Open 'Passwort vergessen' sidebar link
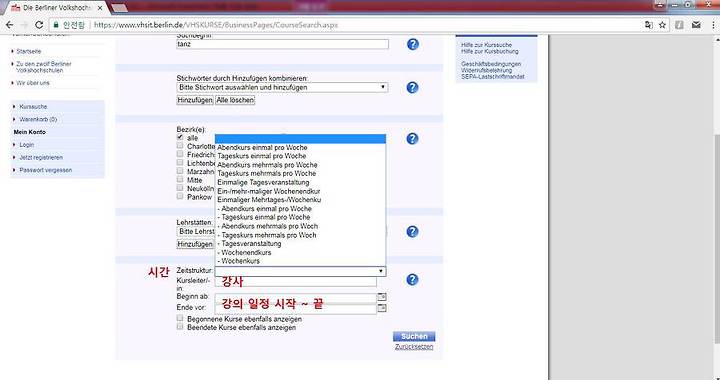Screen dimensions: 720x380 click(45, 170)
